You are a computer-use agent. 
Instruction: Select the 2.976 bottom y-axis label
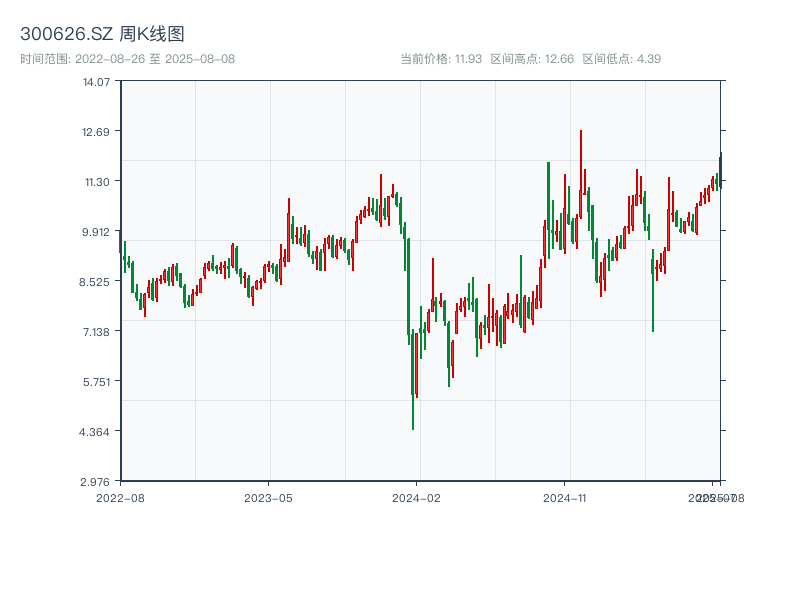pos(96,481)
